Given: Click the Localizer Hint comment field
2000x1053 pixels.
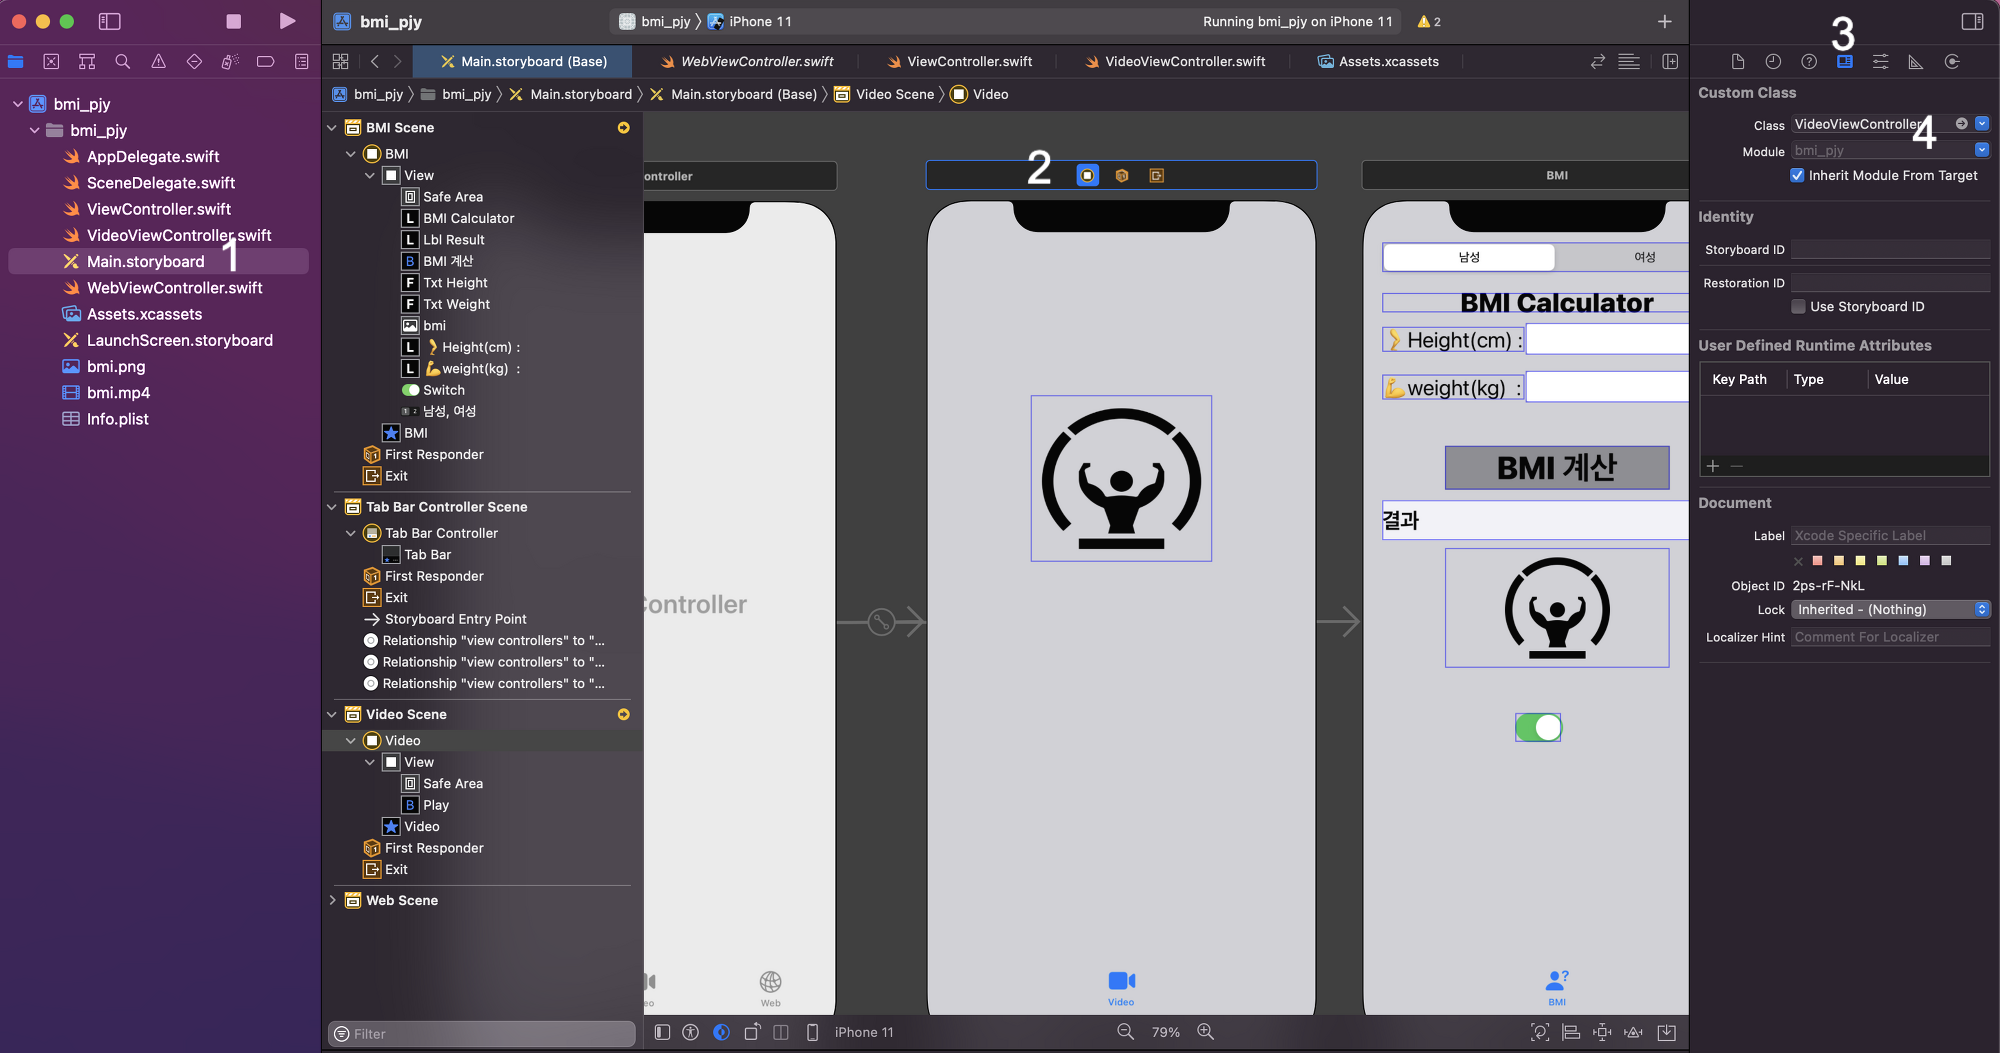Looking at the screenshot, I should pyautogui.click(x=1890, y=637).
